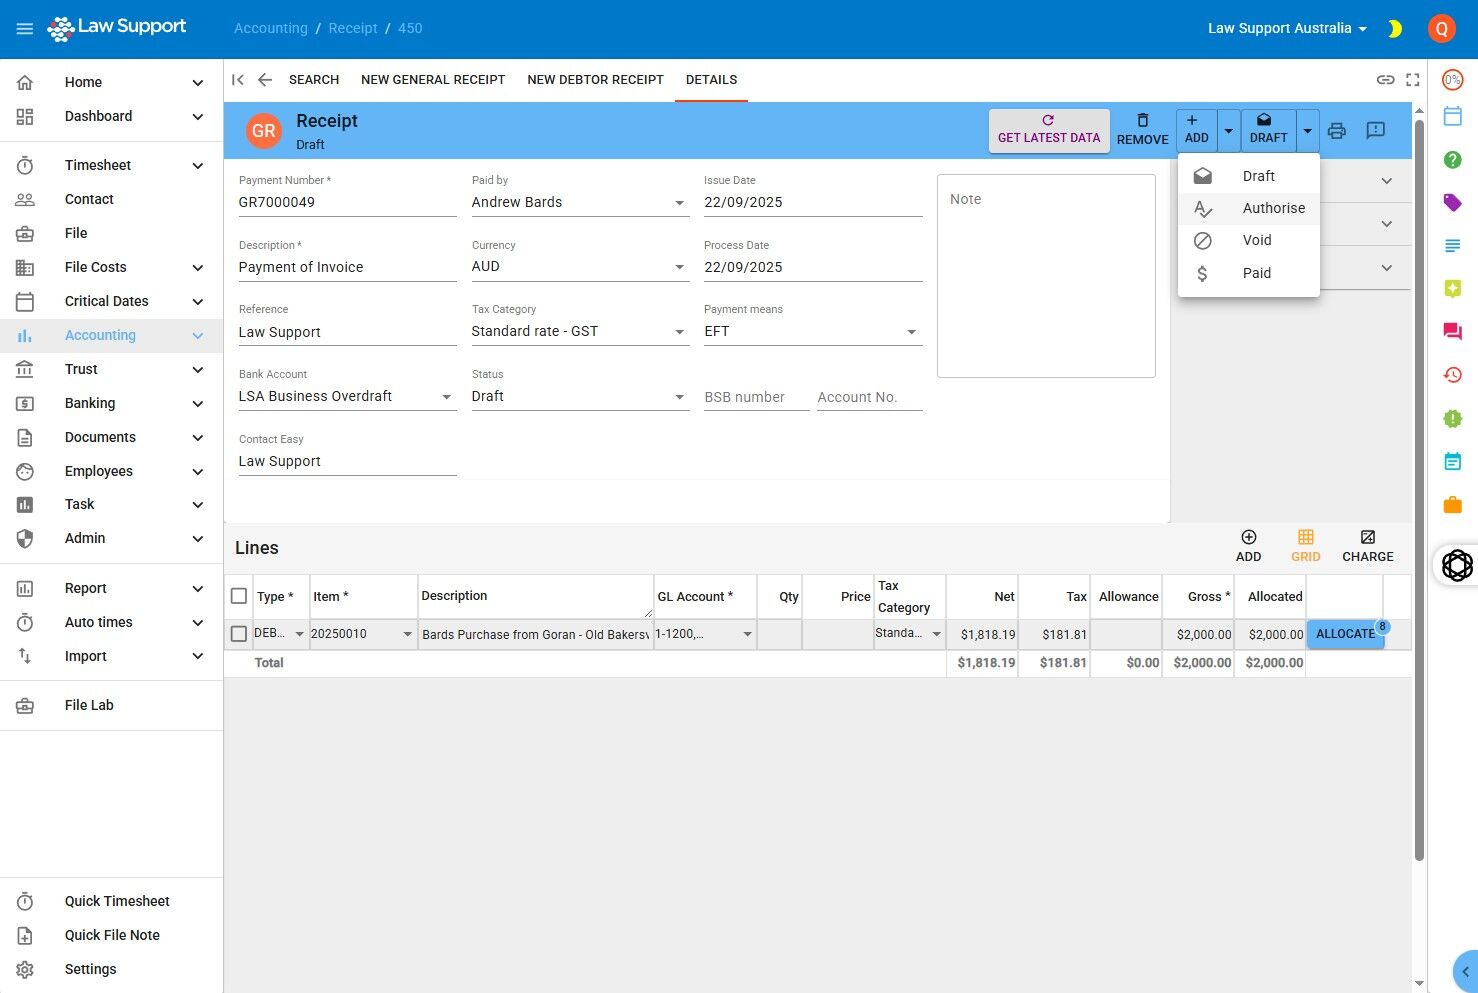The image size is (1478, 993).
Task: Click the GET LATEST DATA button
Action: click(1049, 130)
